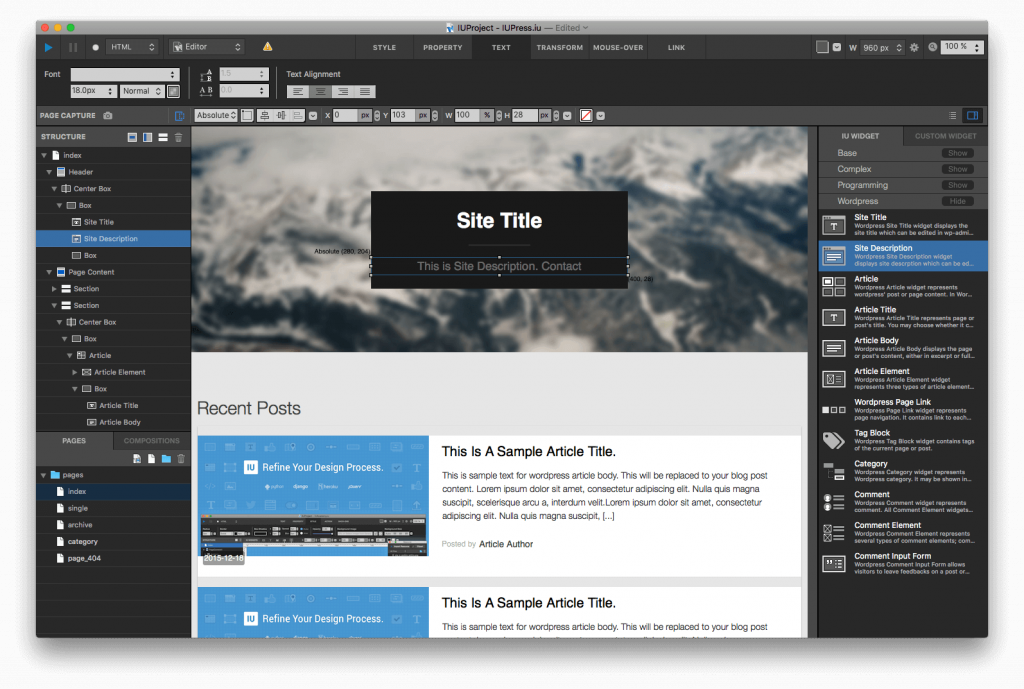Viewport: 1024px width, 689px height.
Task: Click the list view icon above widget panel
Action: pos(953,116)
